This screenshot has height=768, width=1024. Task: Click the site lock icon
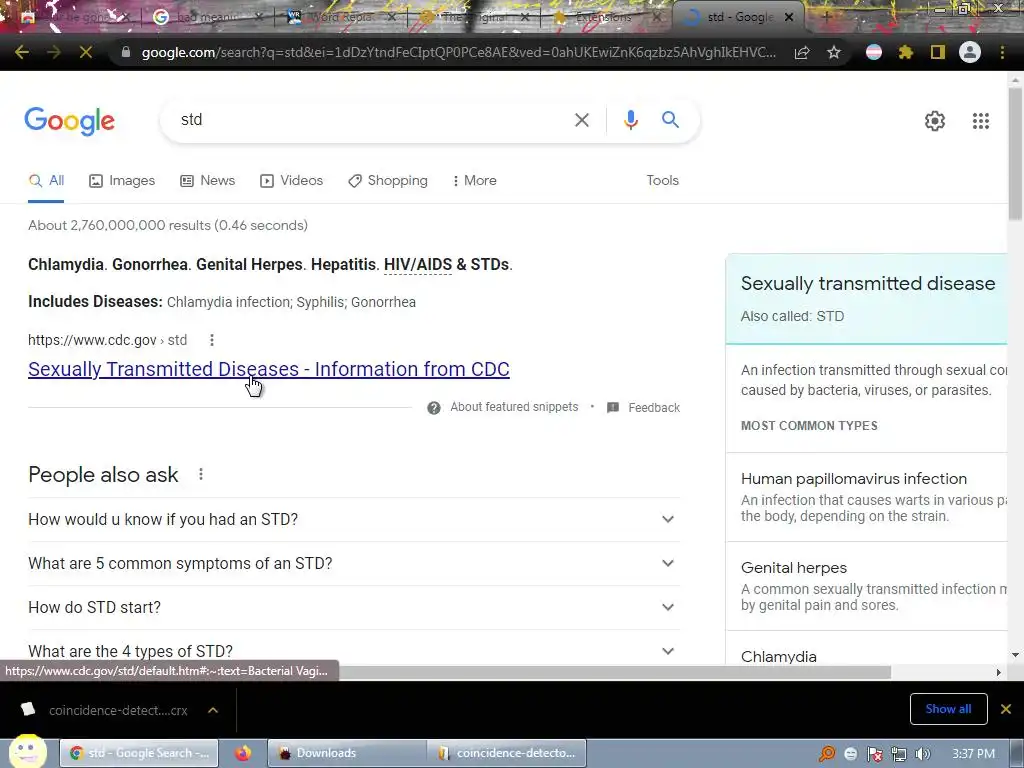(126, 52)
